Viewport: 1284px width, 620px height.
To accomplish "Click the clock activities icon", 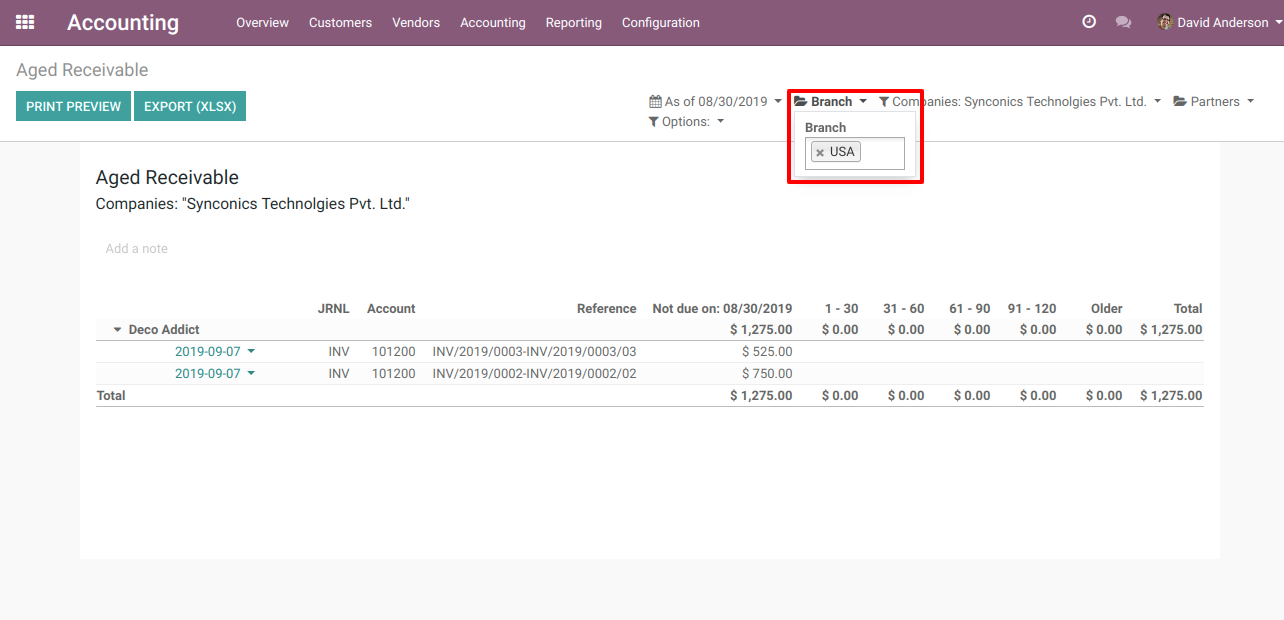I will tap(1089, 22).
